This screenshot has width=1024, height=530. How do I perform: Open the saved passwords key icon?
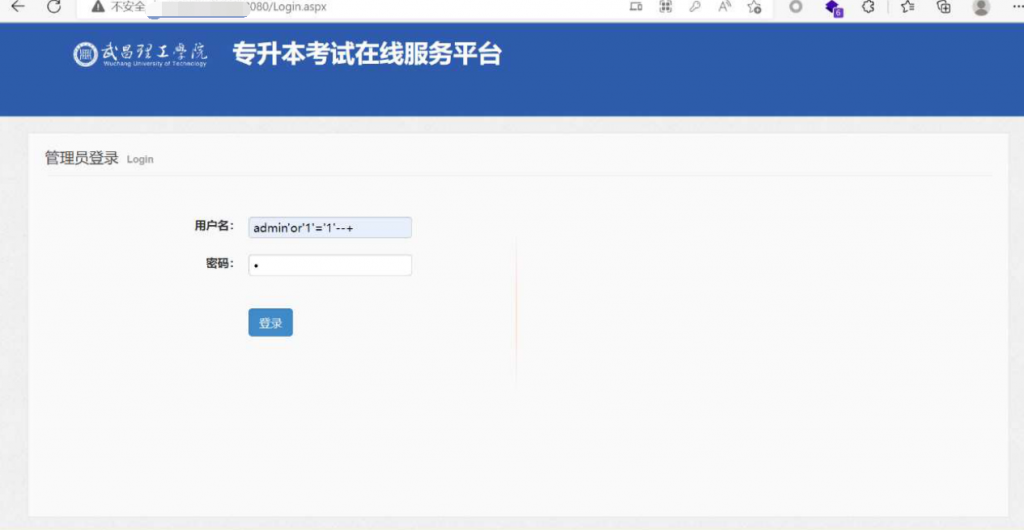695,7
